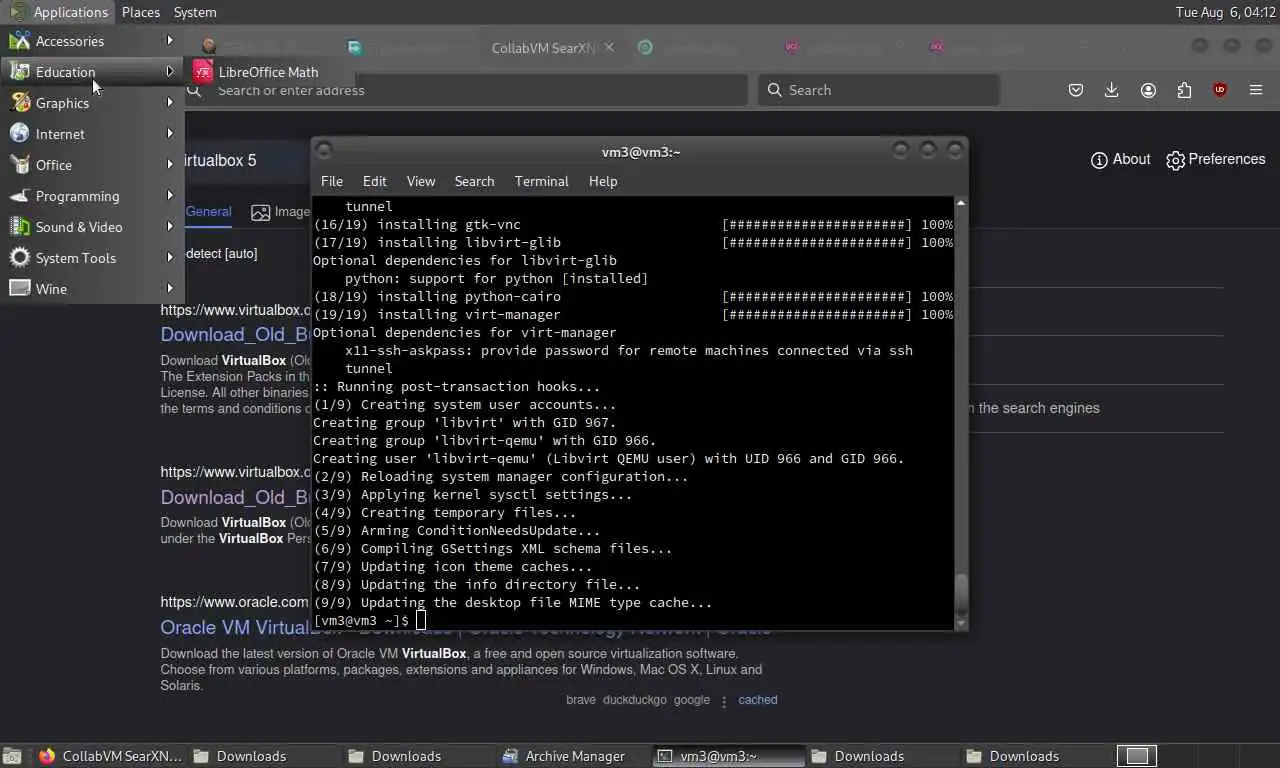1280x768 pixels.
Task: Open the Sound & Video category
Action: pos(92,227)
